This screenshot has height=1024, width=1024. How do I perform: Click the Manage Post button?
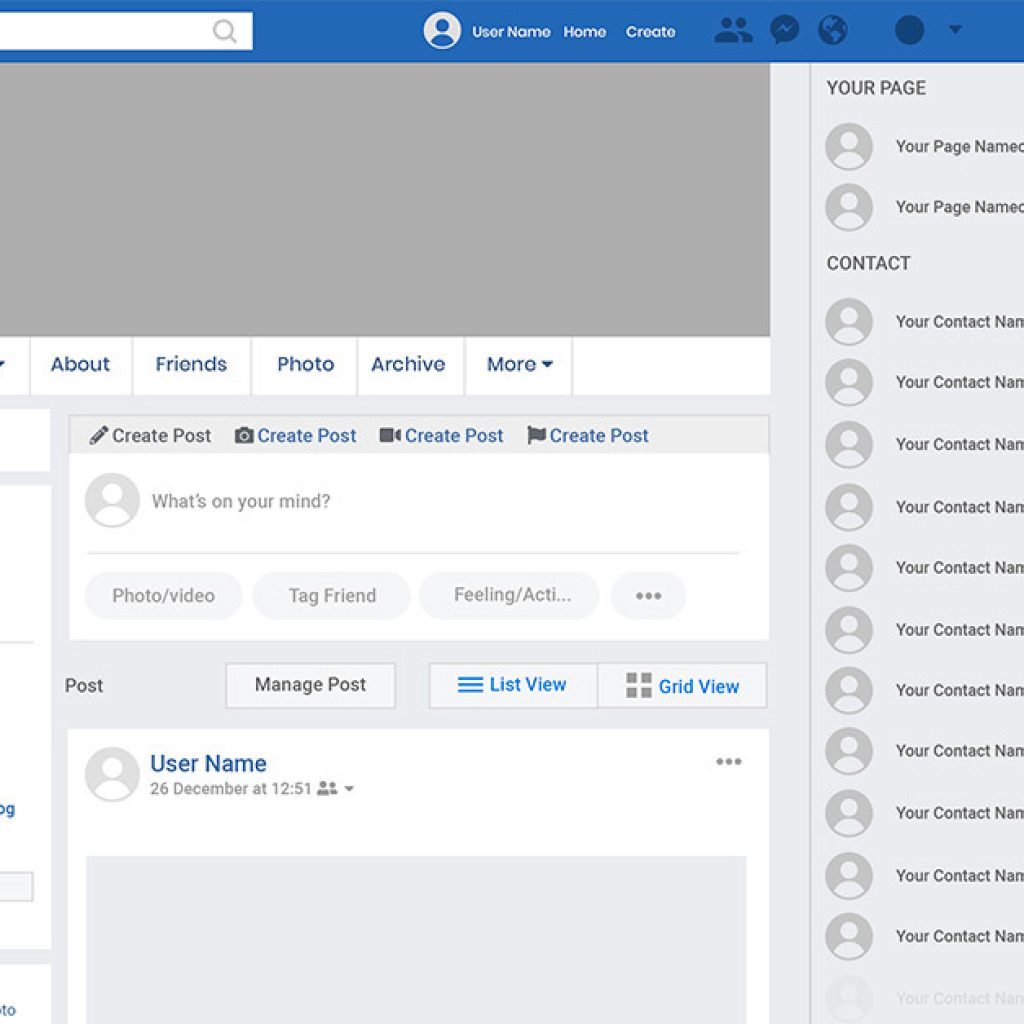point(310,685)
